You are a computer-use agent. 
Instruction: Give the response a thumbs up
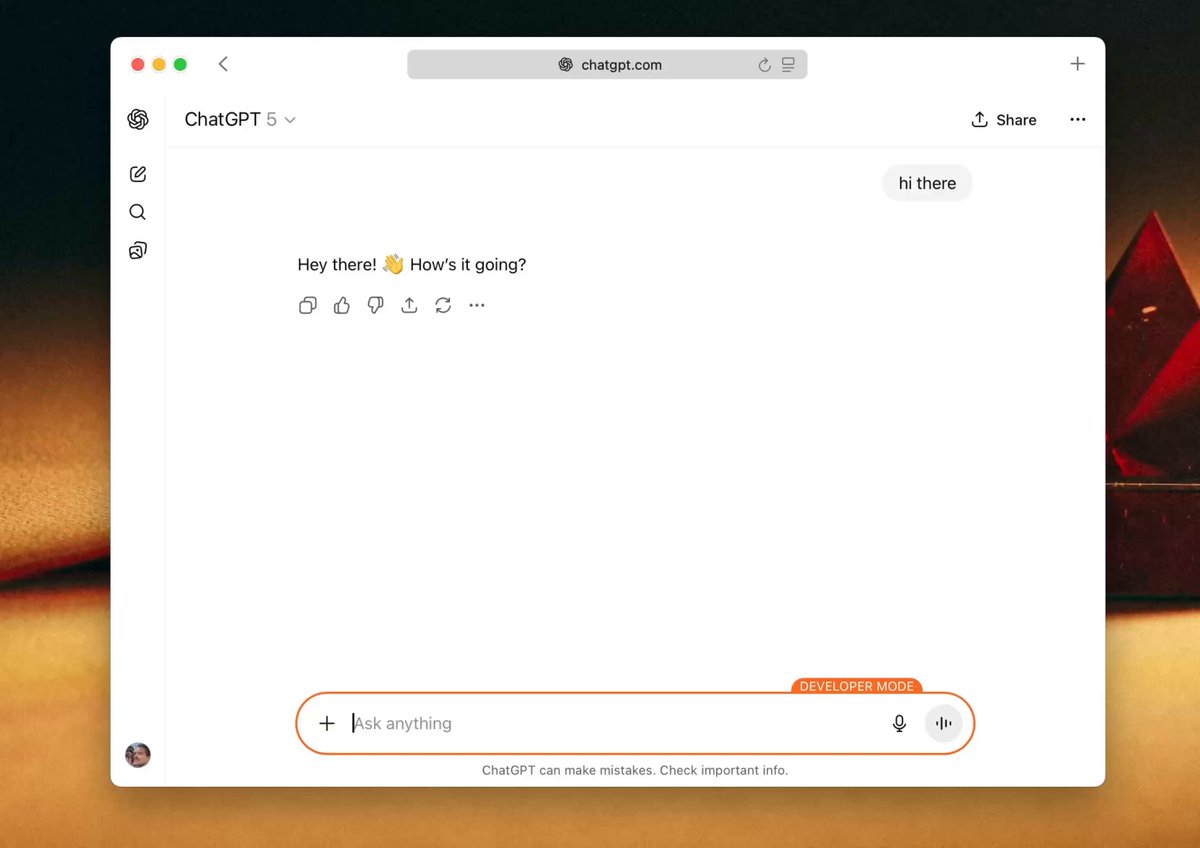click(342, 305)
